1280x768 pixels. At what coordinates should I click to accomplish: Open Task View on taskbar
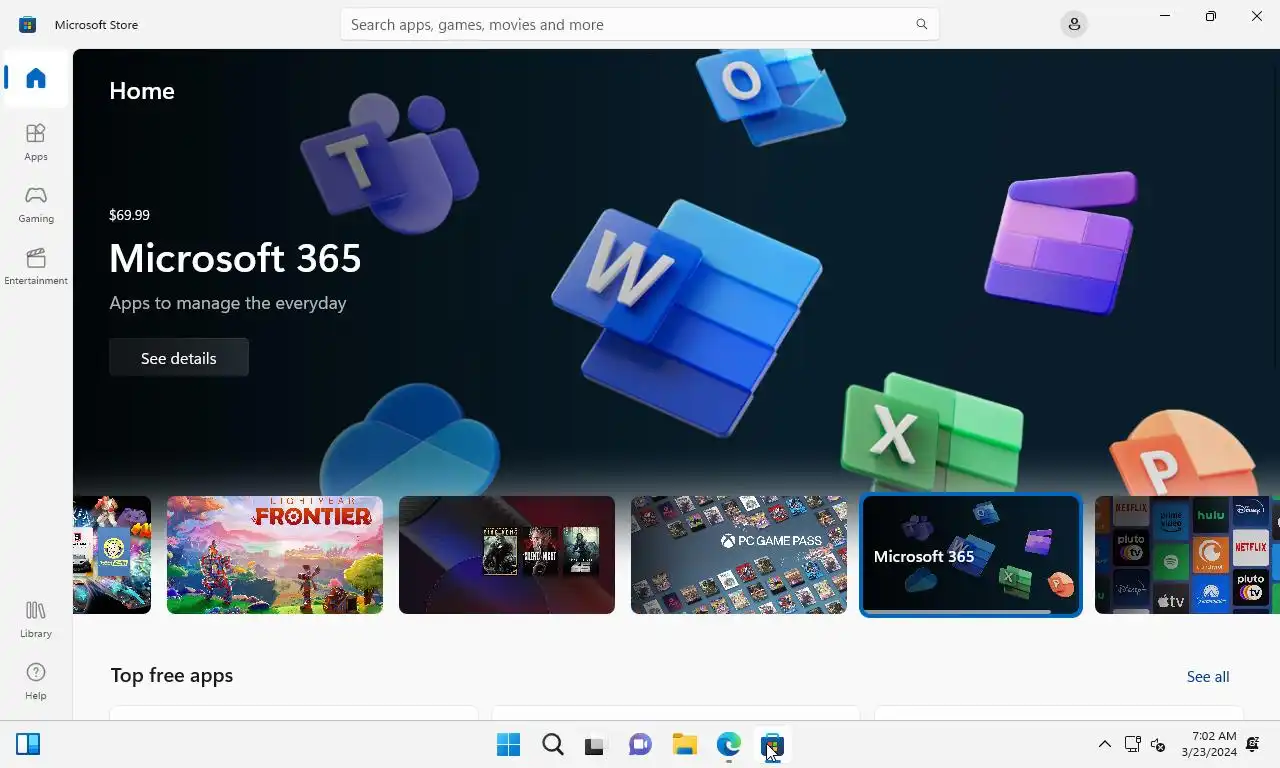[x=596, y=745]
